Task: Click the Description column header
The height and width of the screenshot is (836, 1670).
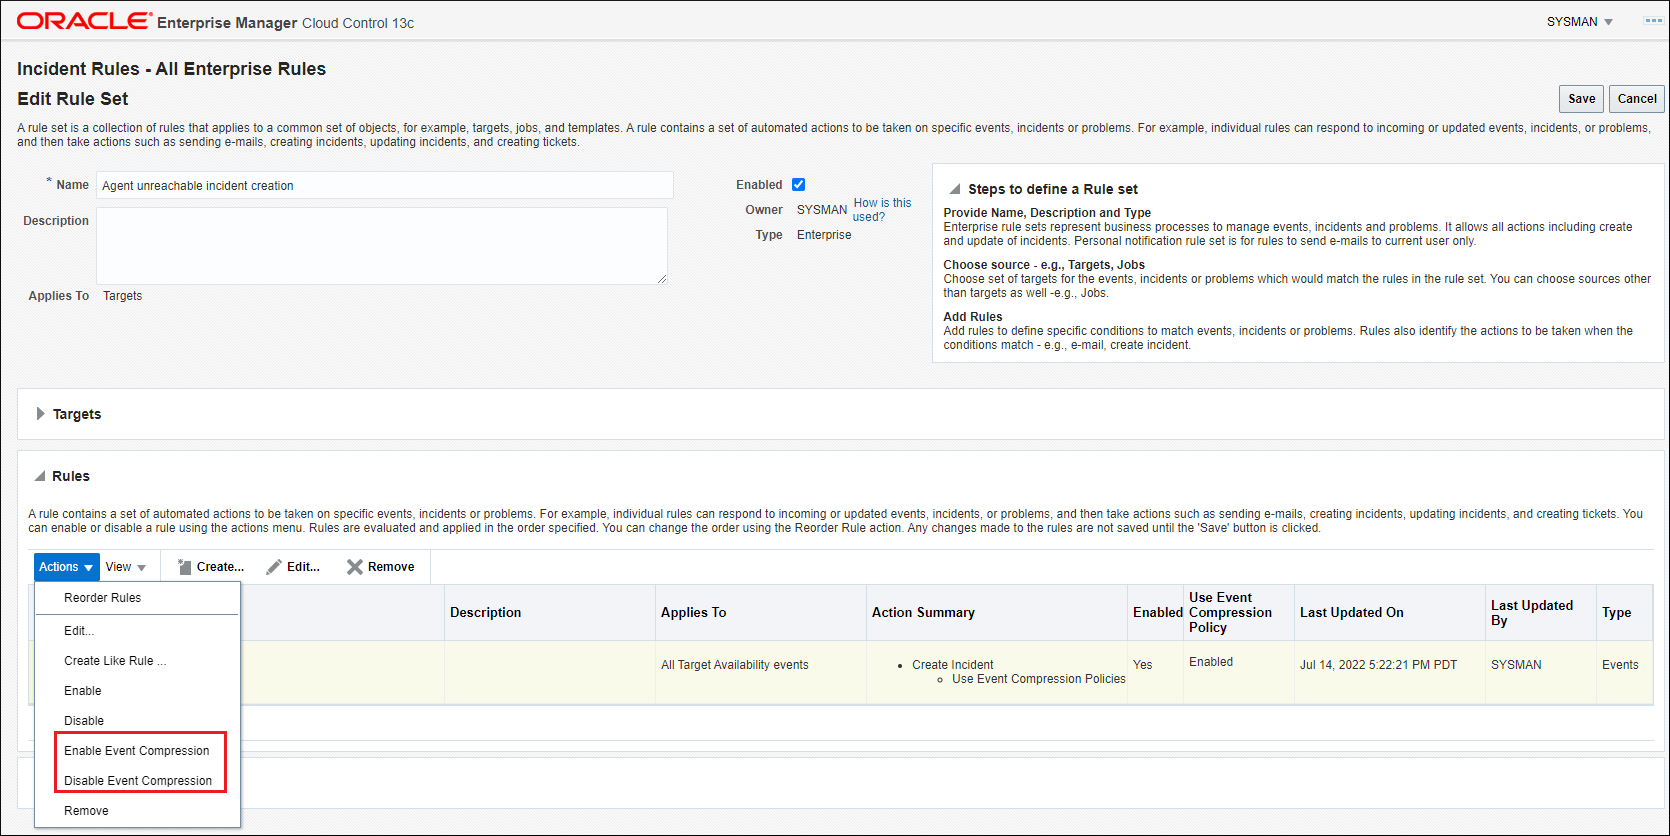Action: pos(550,613)
